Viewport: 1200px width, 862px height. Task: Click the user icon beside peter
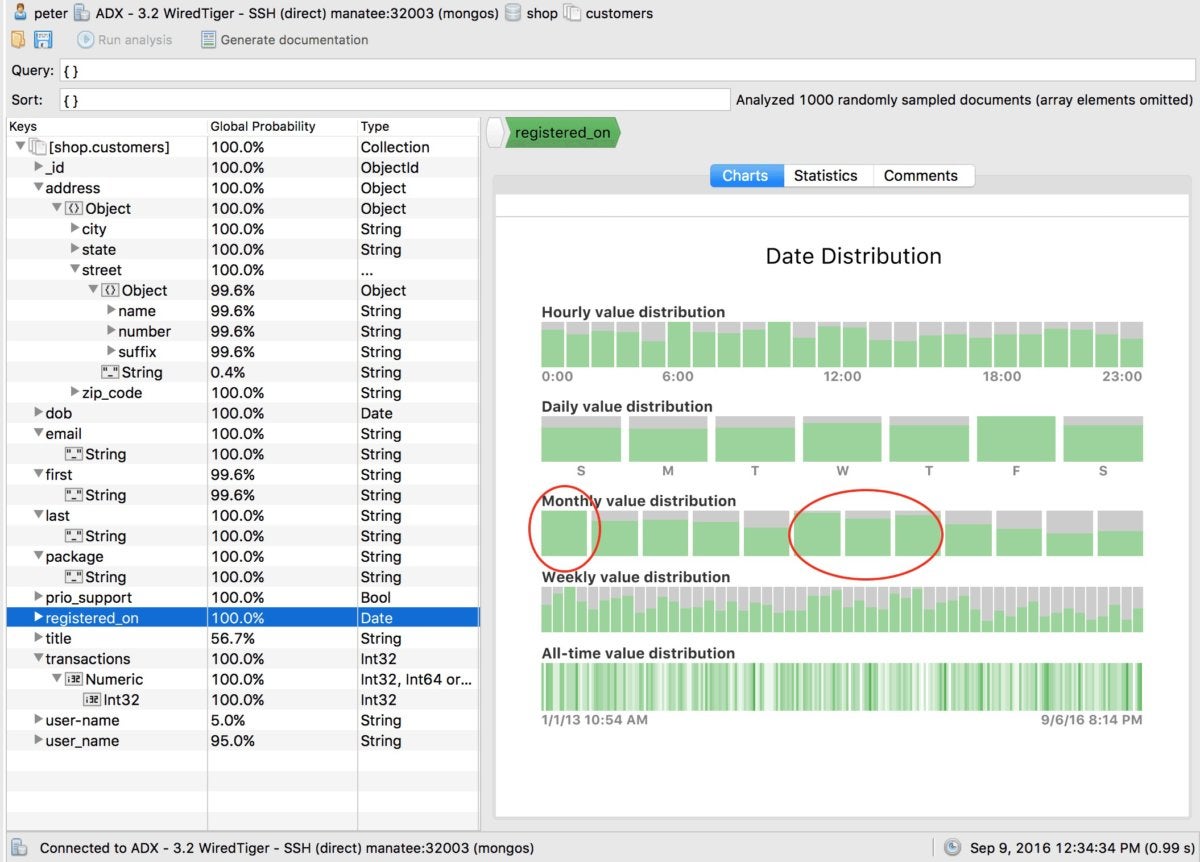19,13
